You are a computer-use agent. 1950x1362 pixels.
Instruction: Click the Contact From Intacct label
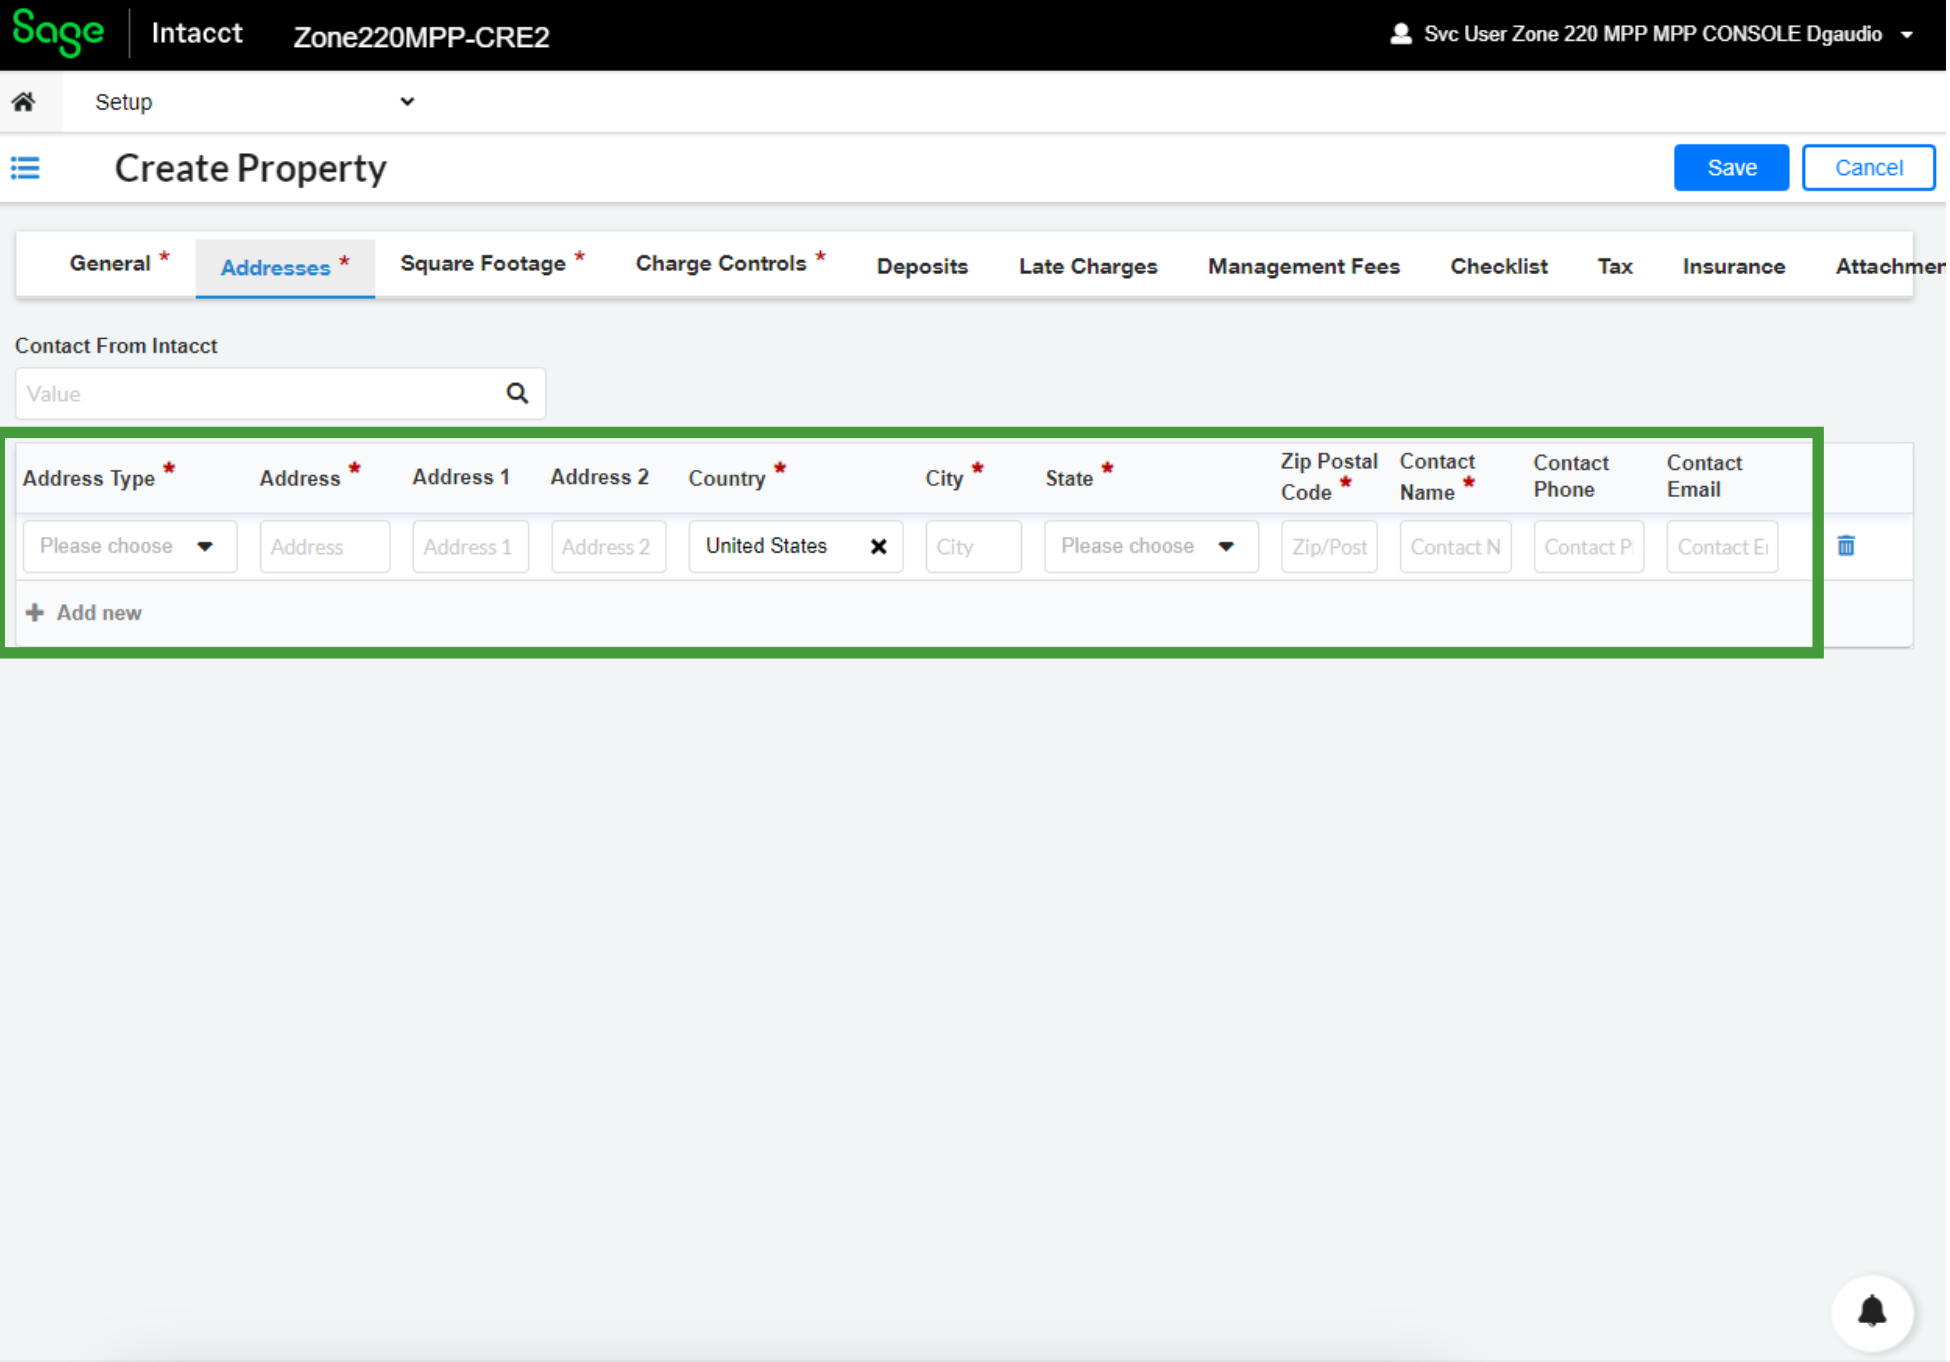point(116,346)
